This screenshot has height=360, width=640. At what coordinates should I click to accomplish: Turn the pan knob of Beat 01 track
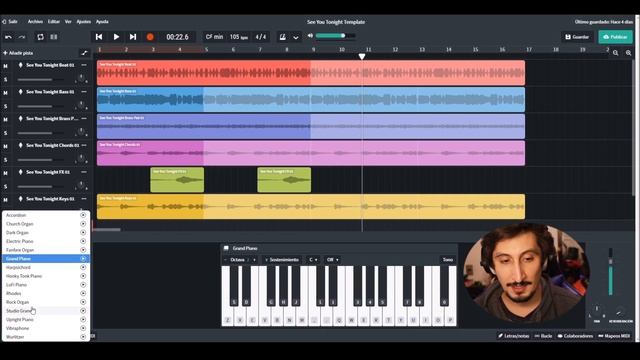tap(81, 78)
